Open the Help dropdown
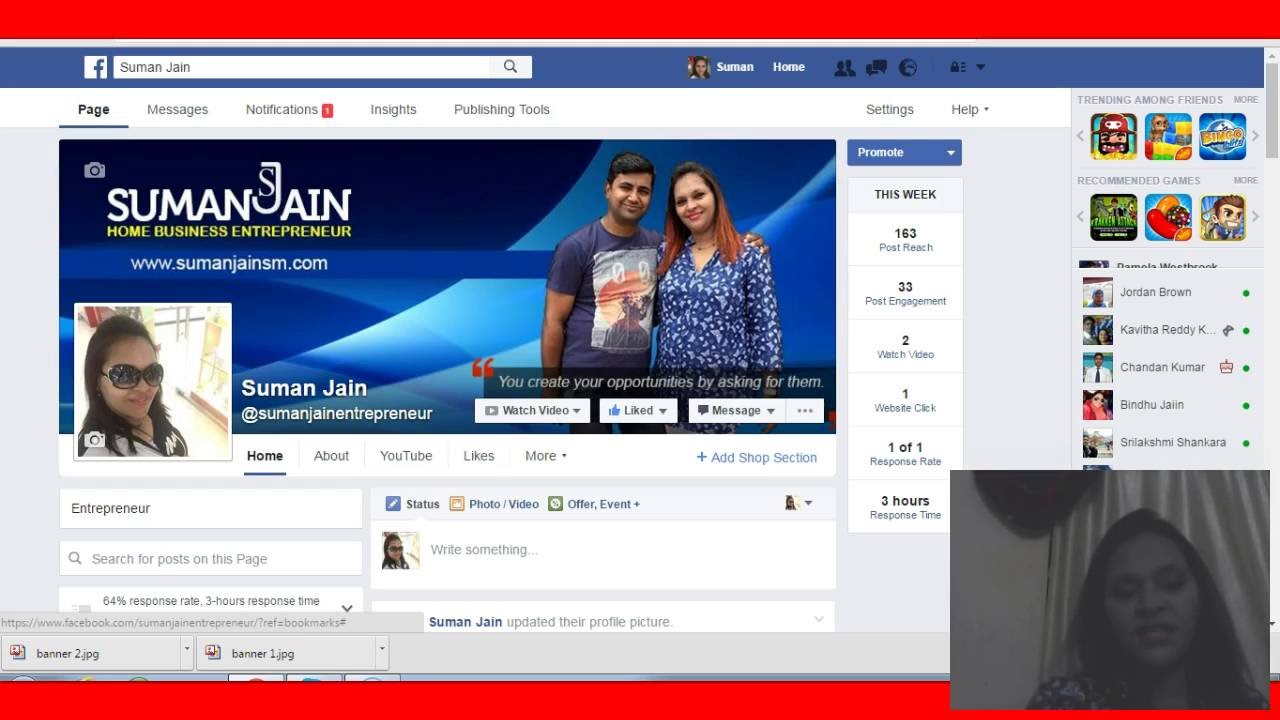 pos(969,109)
